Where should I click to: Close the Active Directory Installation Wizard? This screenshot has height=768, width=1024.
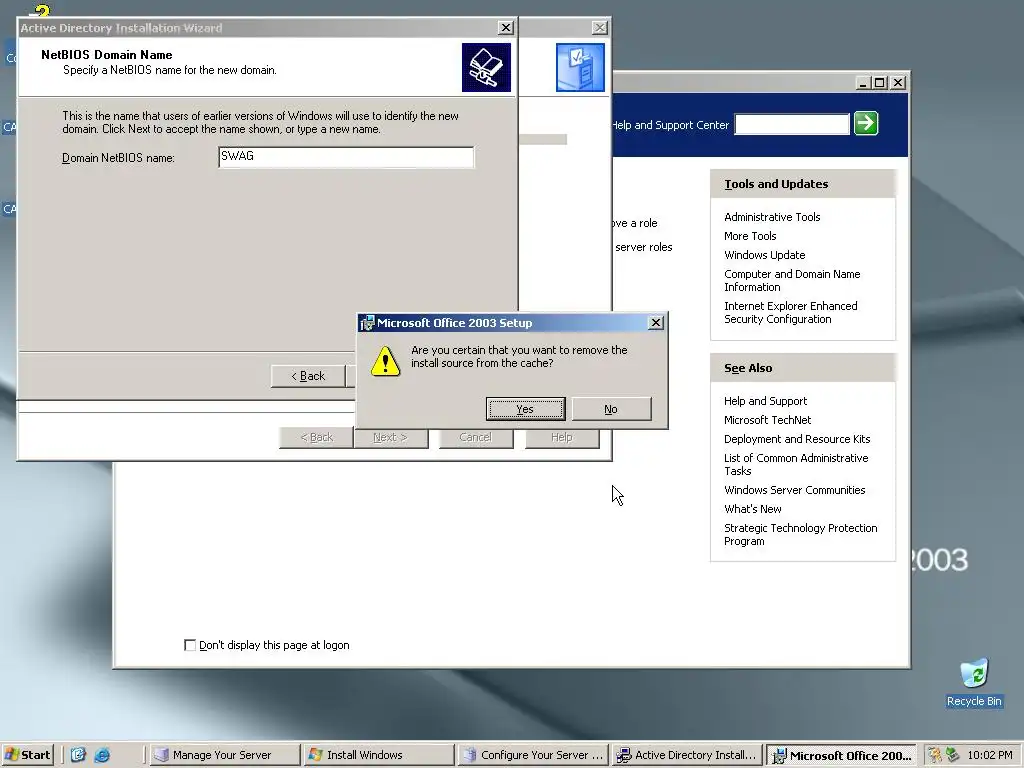coord(505,27)
